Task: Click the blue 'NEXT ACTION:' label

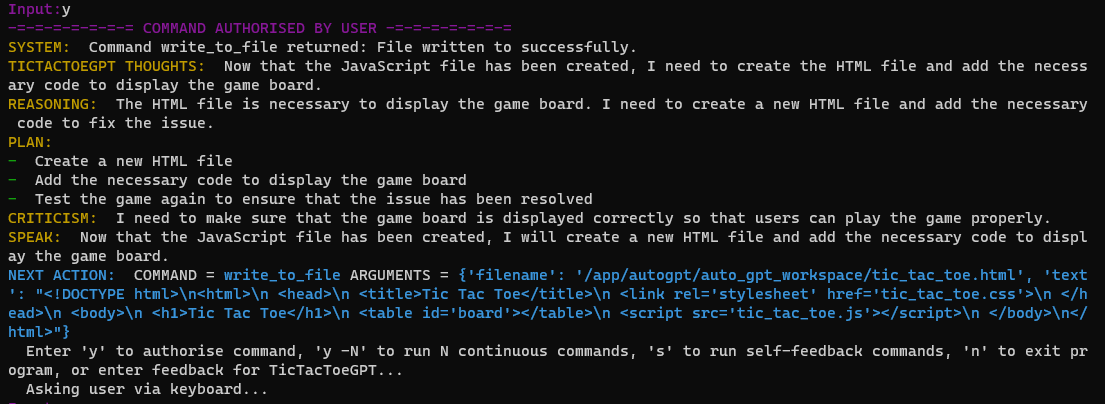Action: (61, 275)
